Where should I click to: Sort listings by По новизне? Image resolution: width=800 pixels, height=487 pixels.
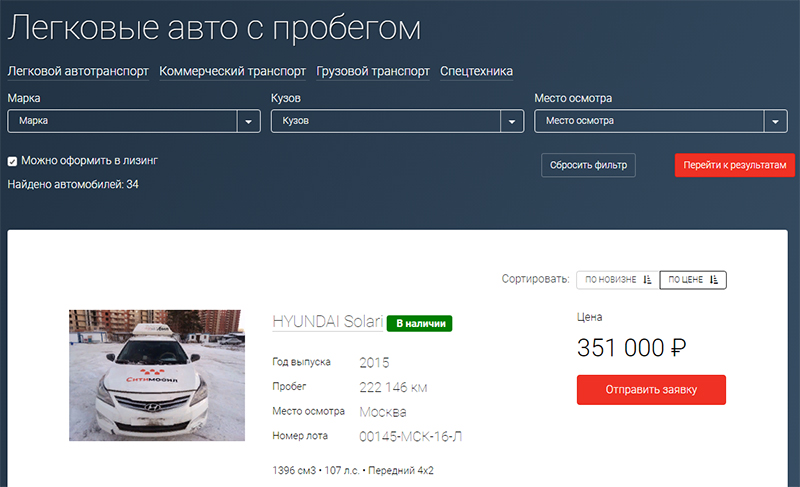tap(617, 280)
